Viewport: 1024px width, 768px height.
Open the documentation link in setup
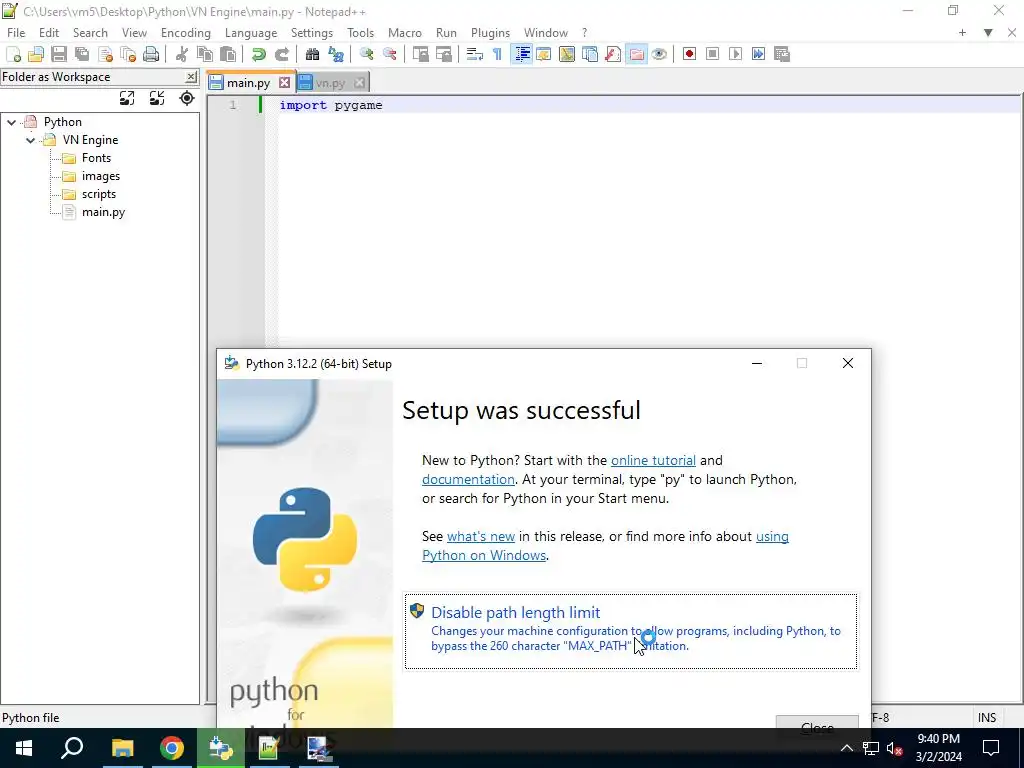(468, 479)
